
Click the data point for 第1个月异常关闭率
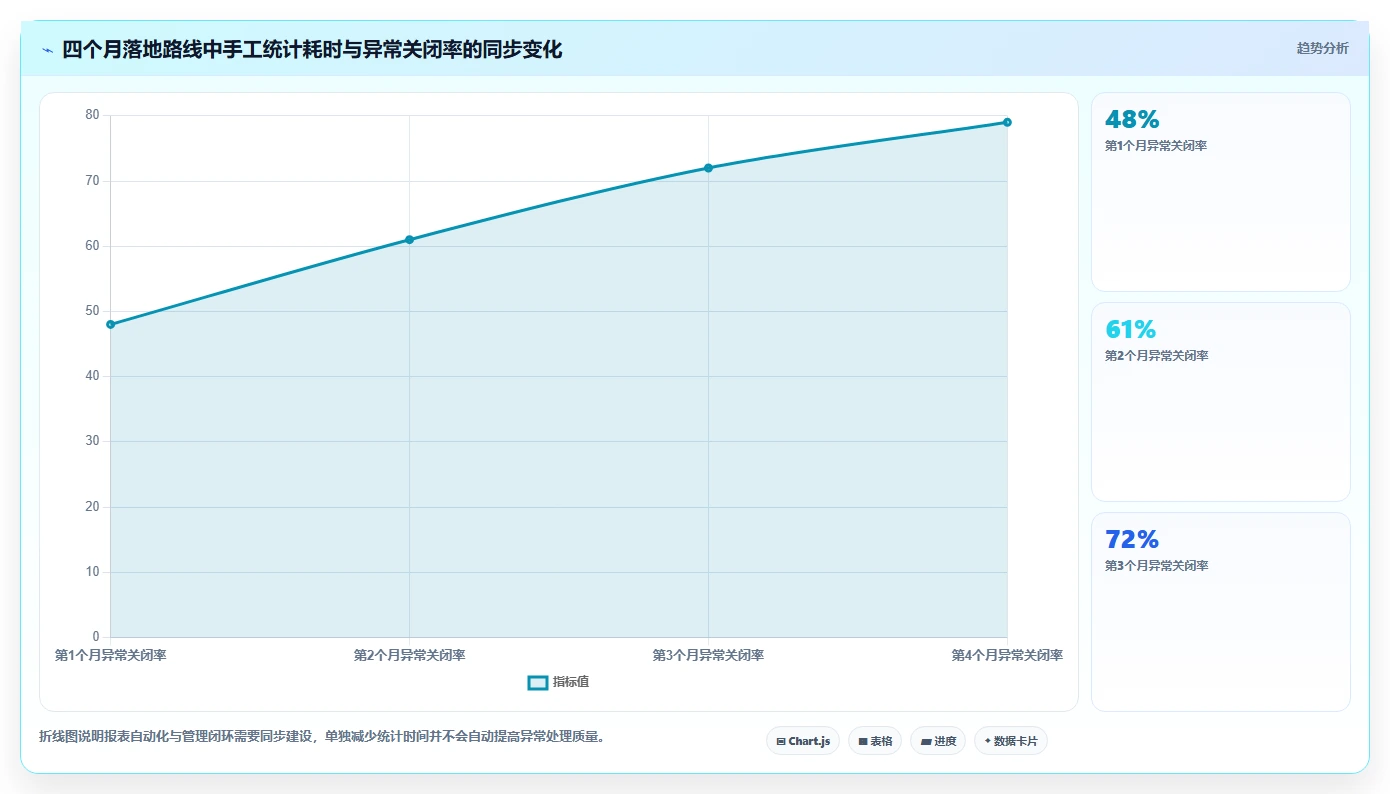click(x=110, y=324)
